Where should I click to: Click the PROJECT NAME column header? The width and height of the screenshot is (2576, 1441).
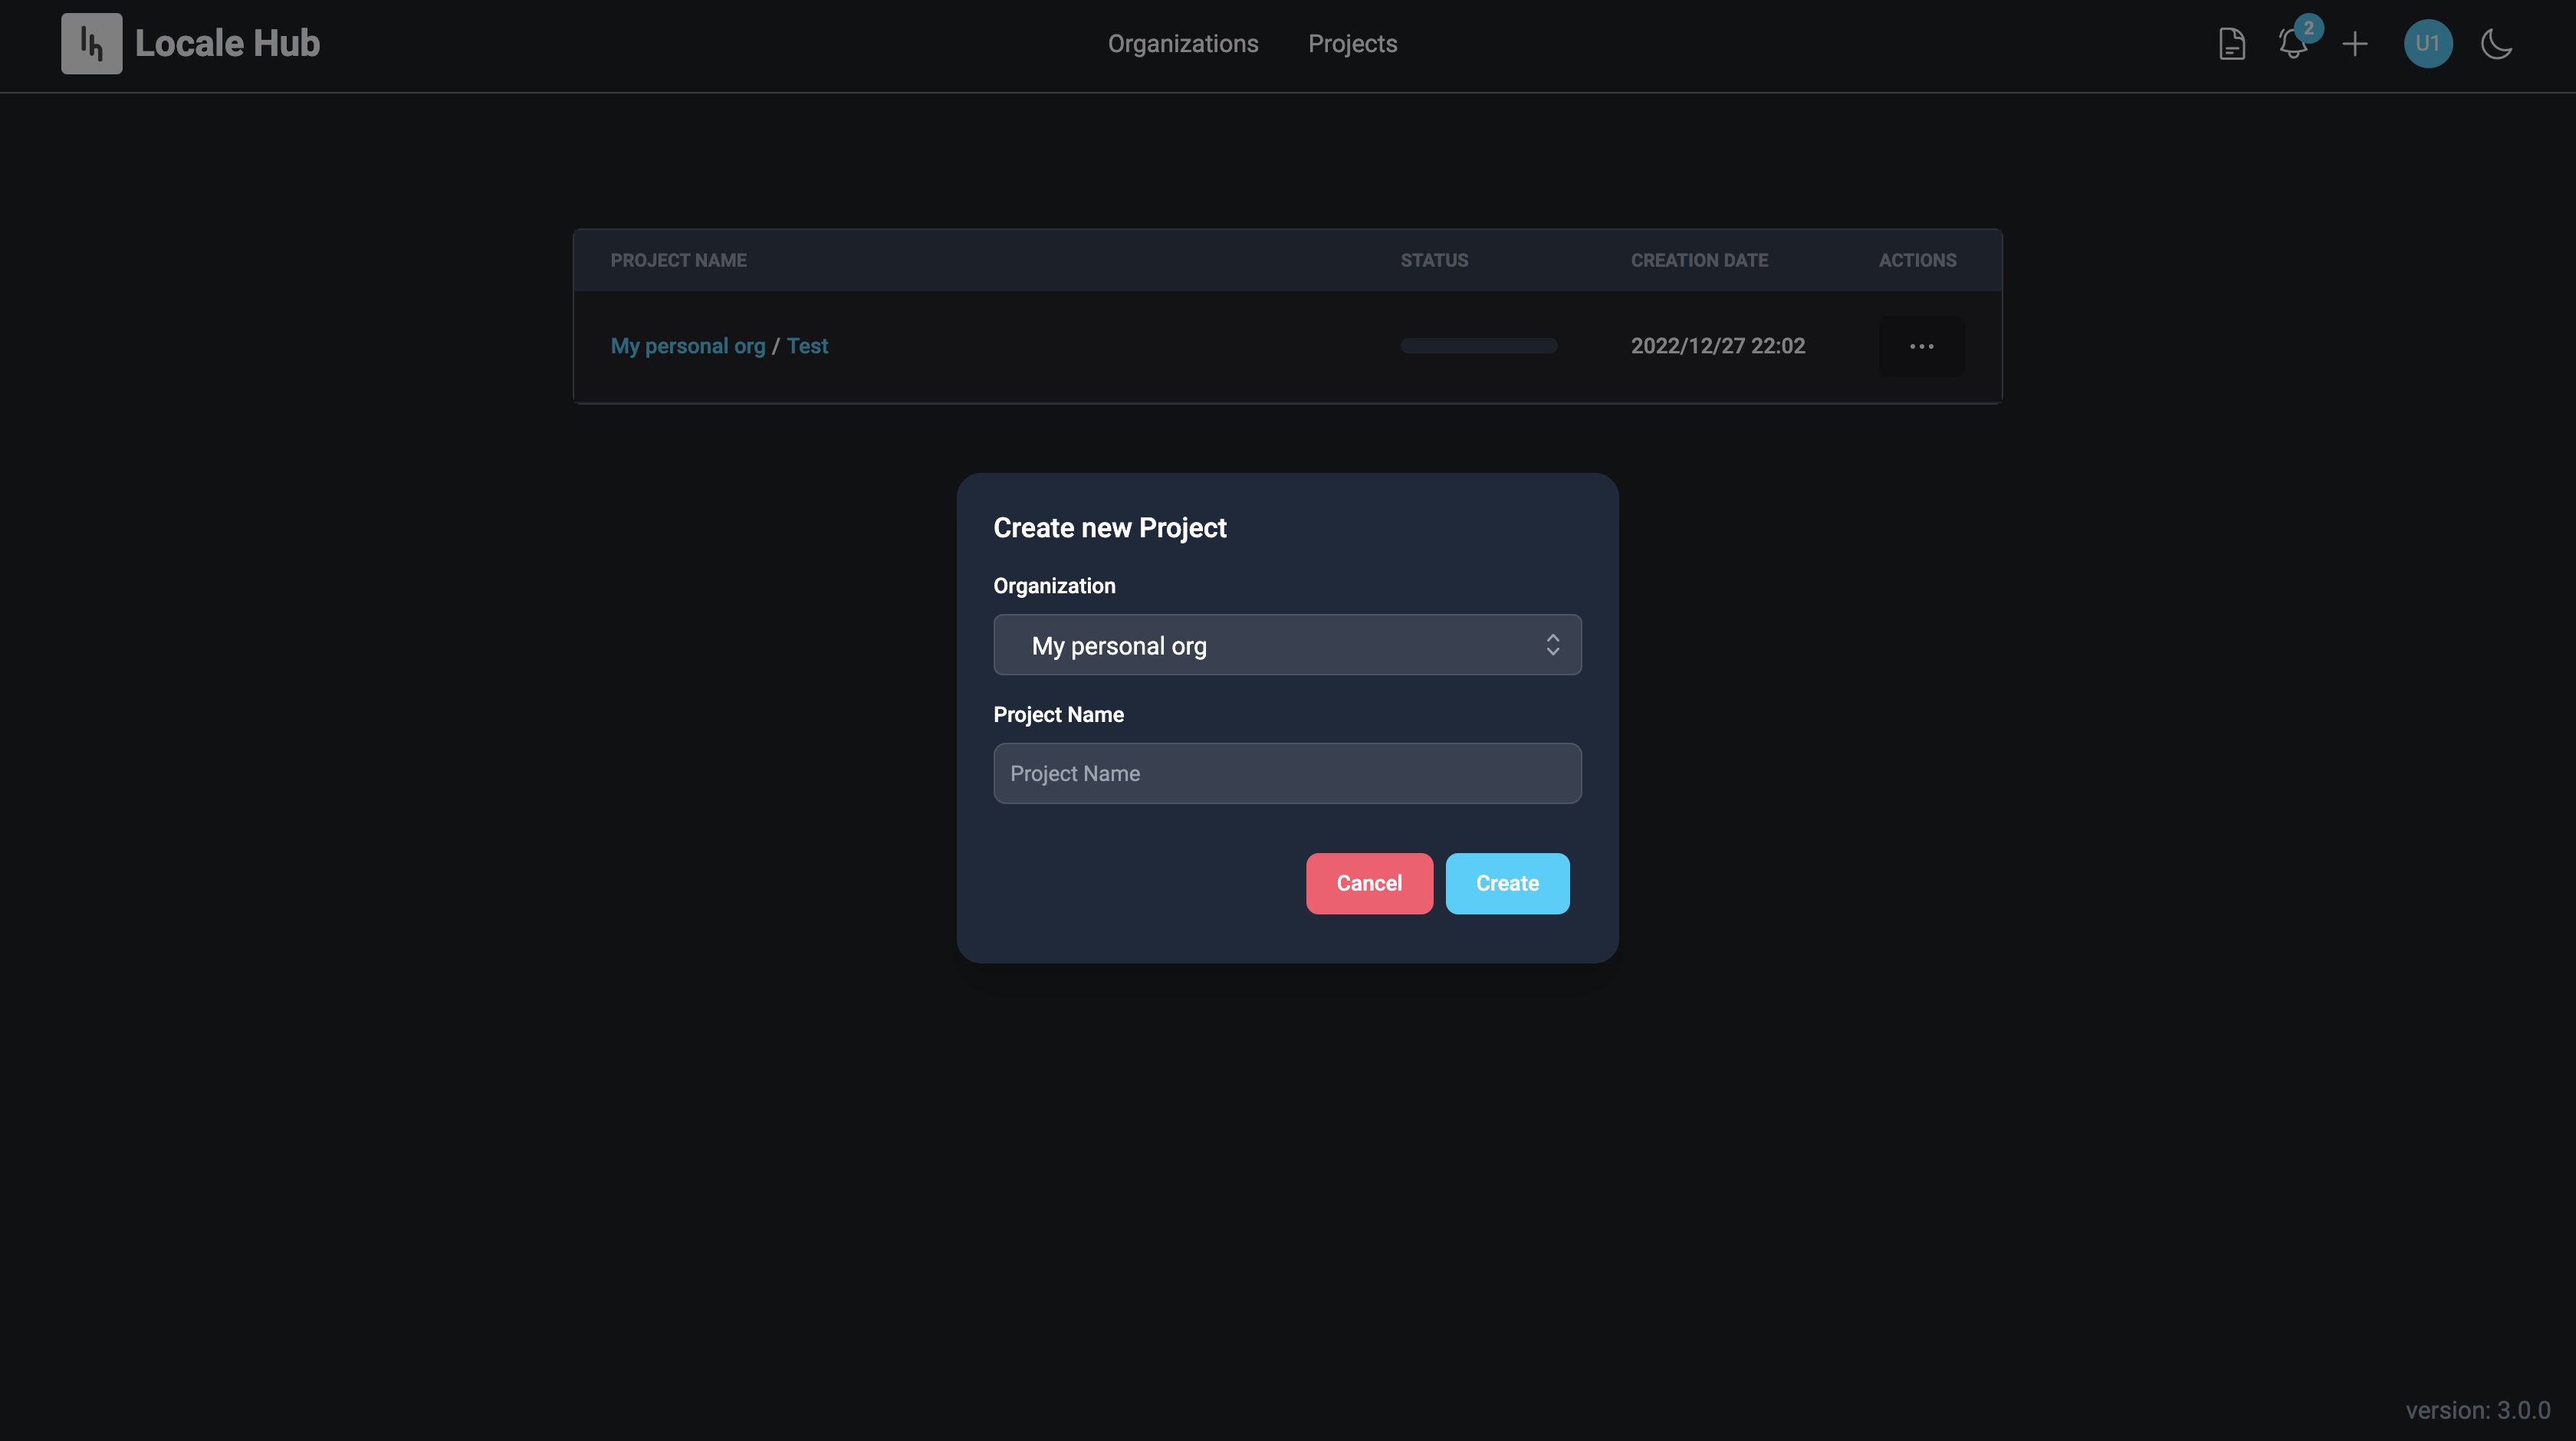[x=678, y=260]
